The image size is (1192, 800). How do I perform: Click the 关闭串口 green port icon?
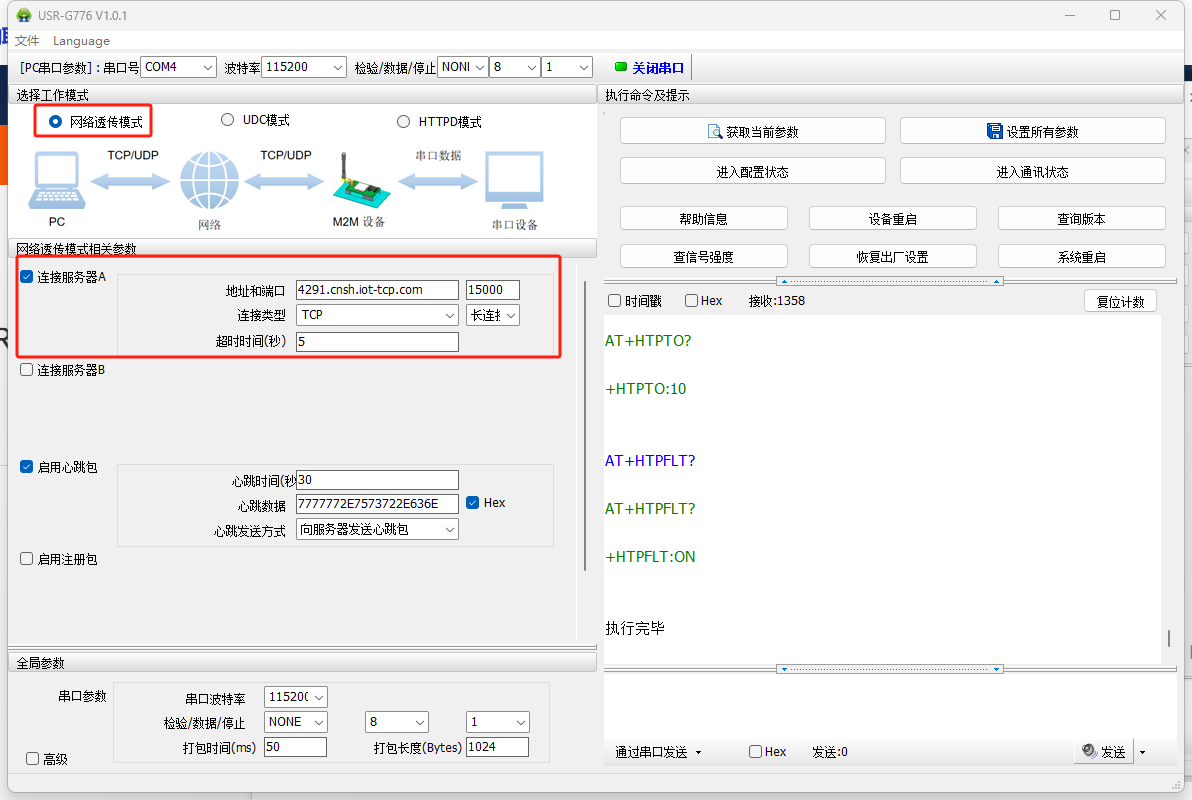[620, 68]
